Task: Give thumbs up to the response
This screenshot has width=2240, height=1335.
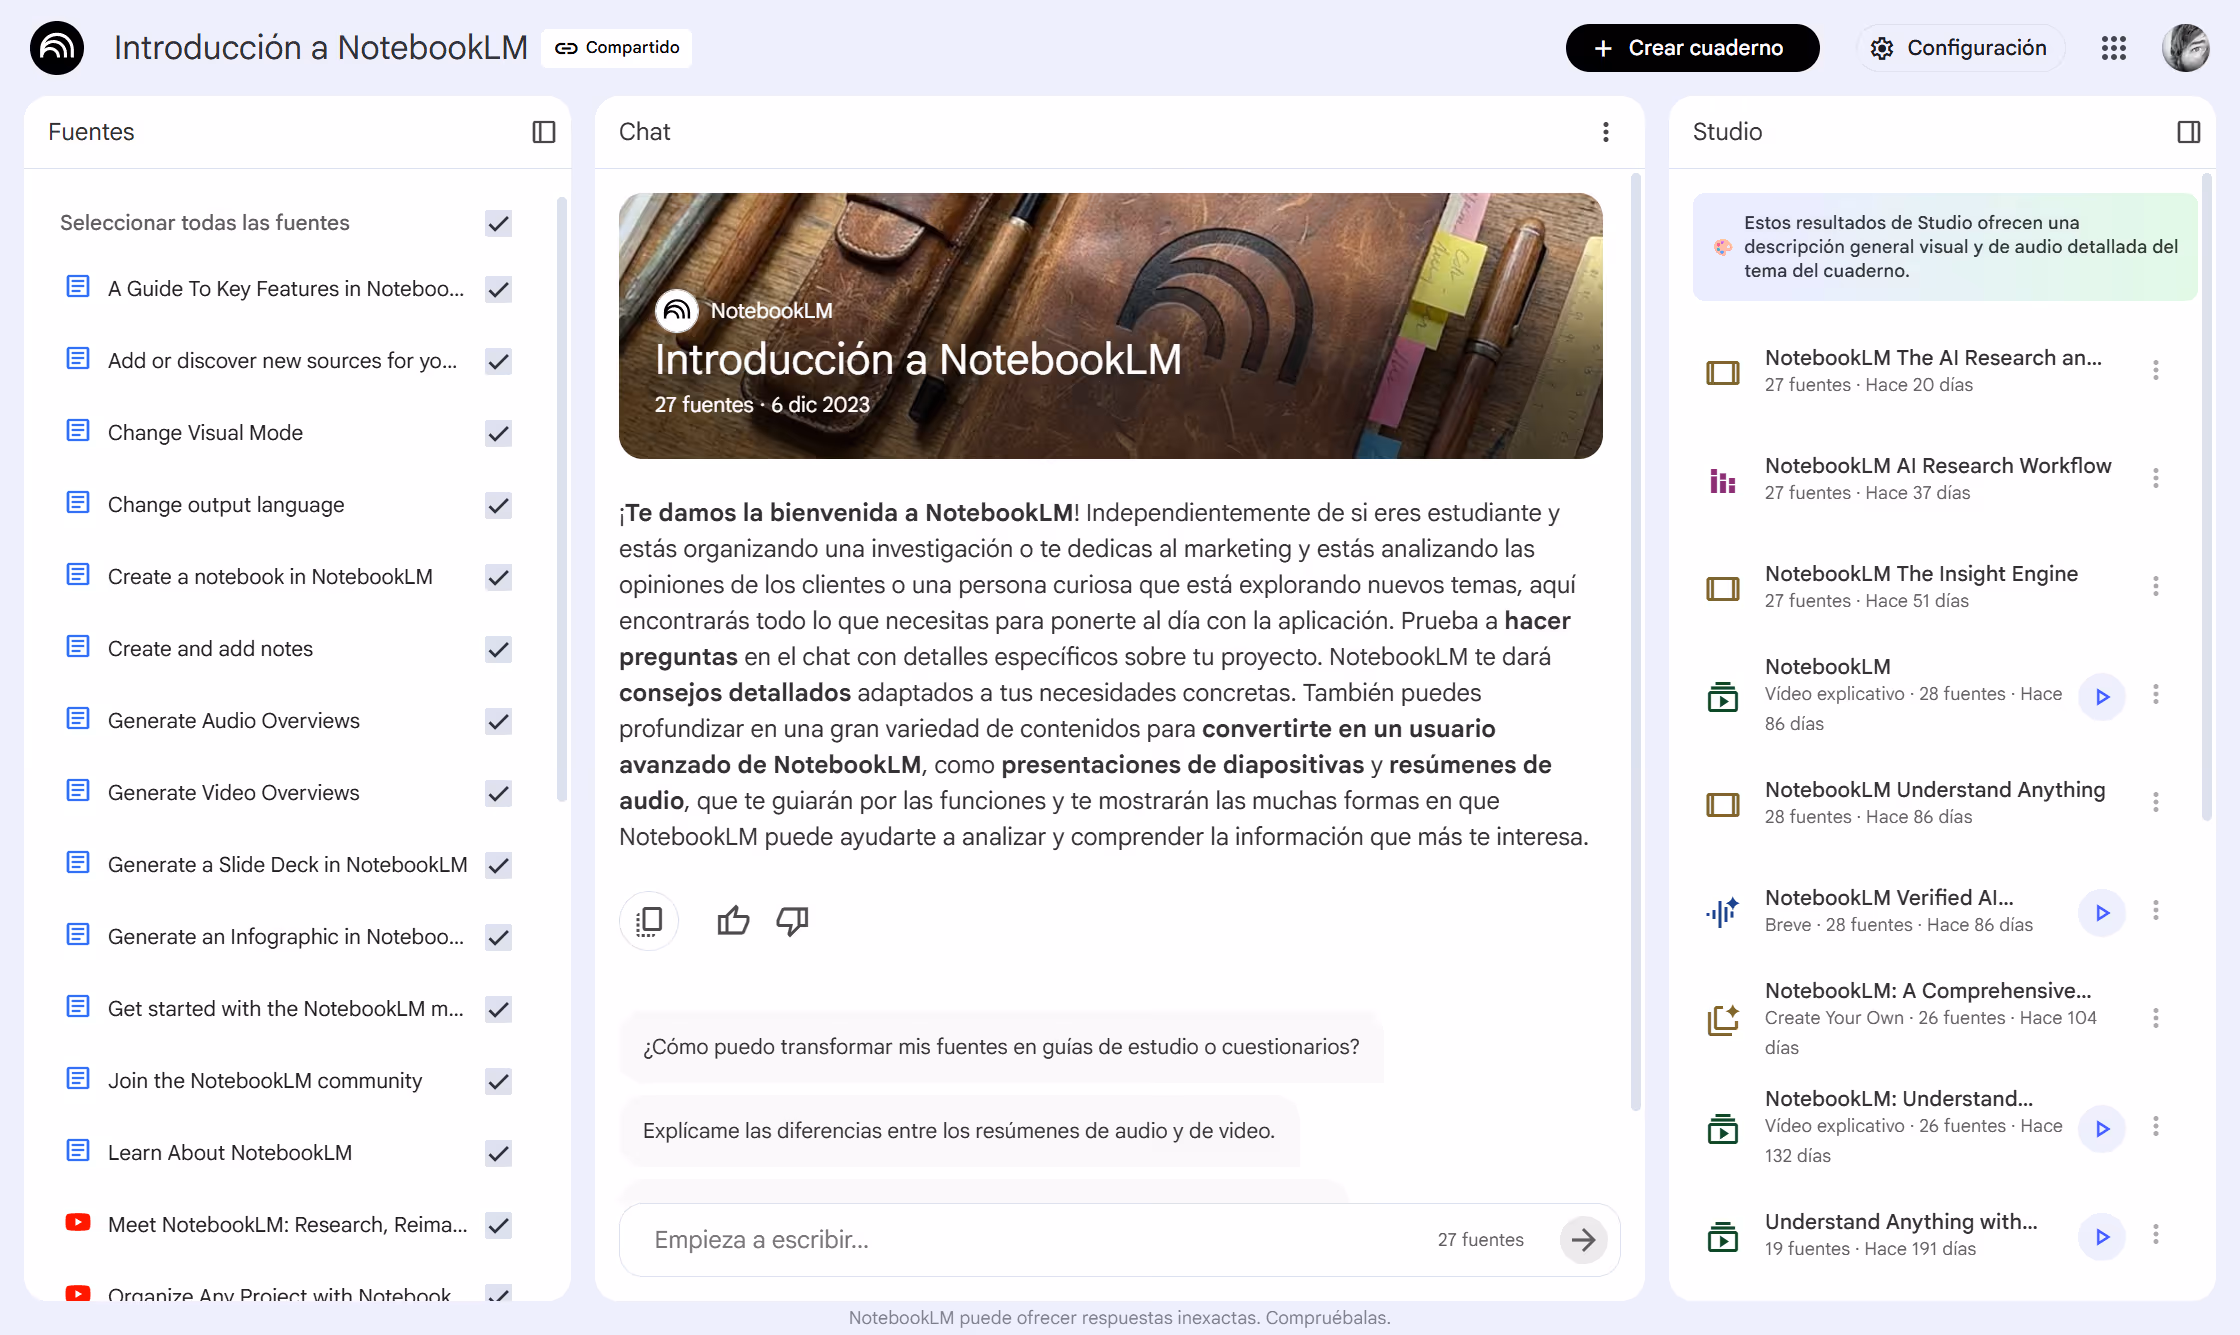Action: [x=733, y=921]
